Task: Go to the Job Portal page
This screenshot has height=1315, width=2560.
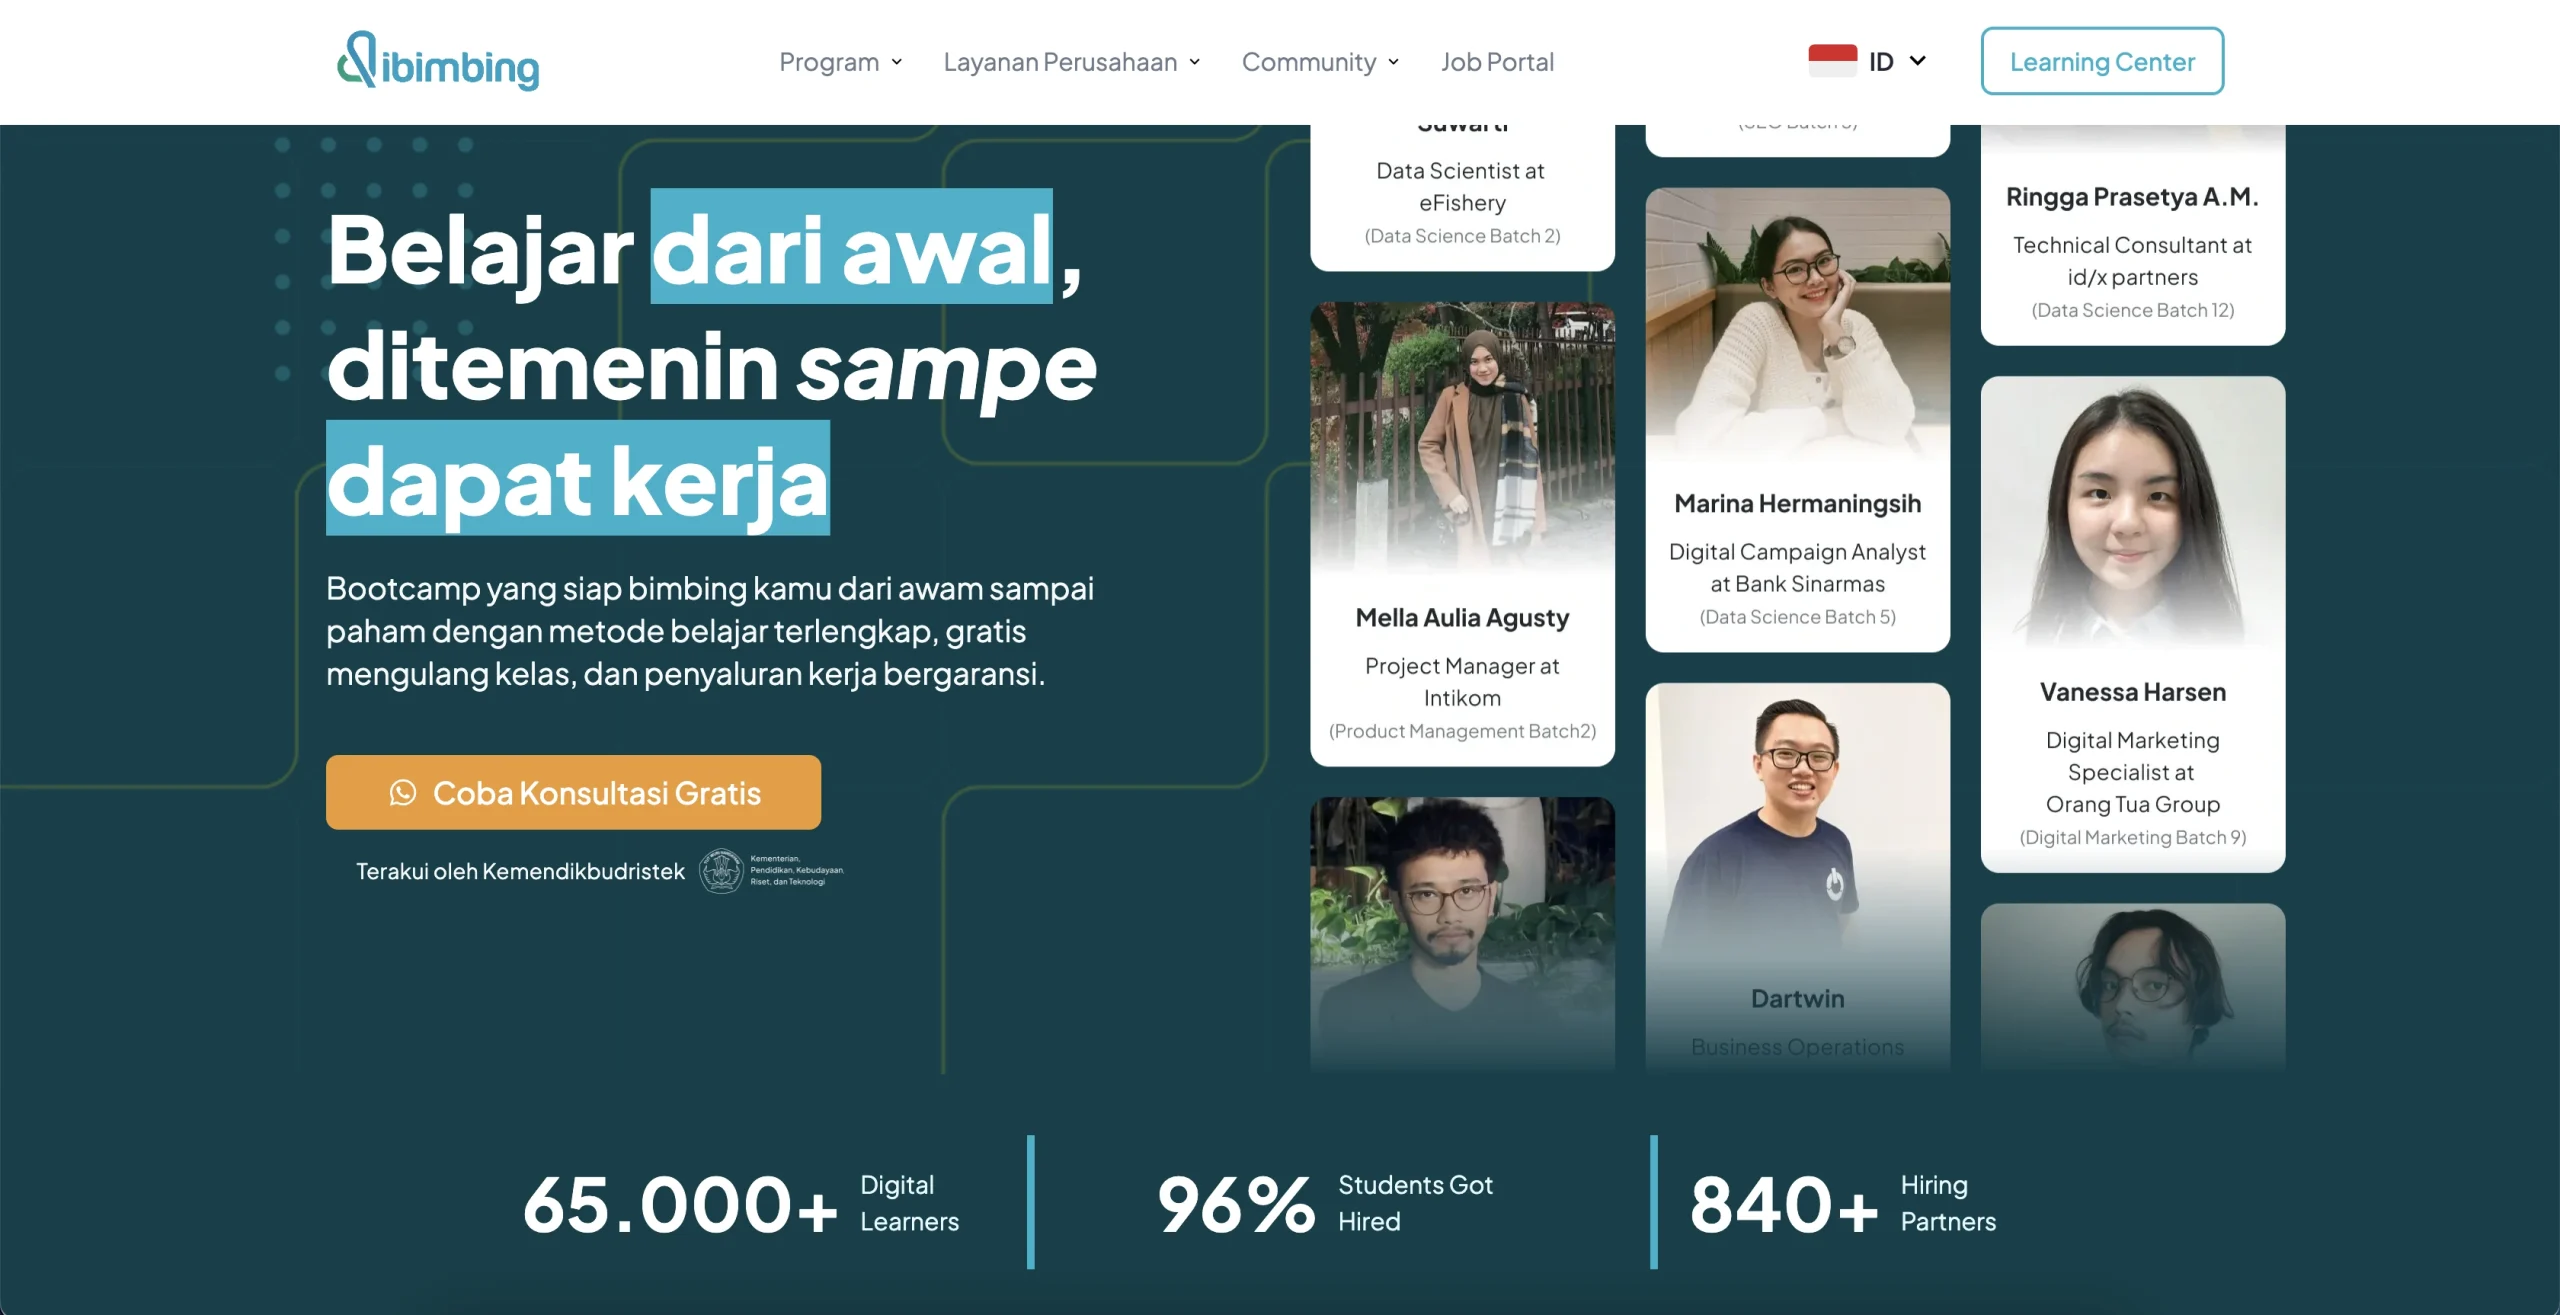Action: click(x=1497, y=62)
